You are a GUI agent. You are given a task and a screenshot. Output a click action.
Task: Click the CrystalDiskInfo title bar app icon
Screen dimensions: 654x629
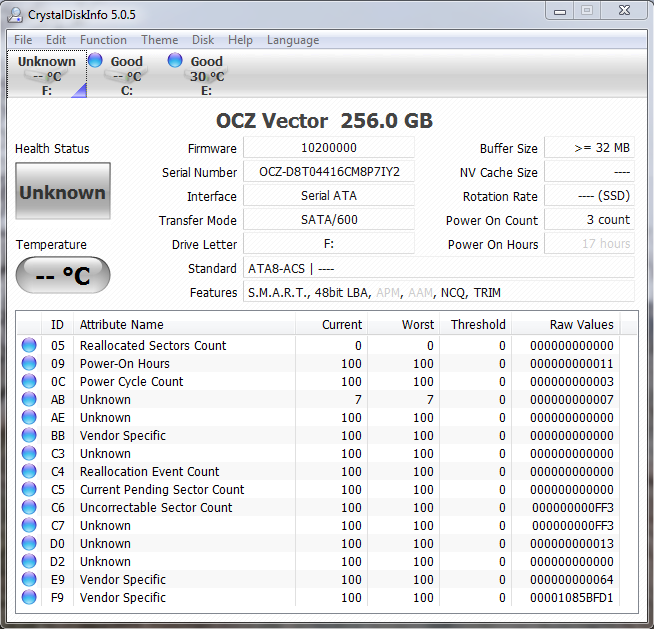[x=14, y=12]
